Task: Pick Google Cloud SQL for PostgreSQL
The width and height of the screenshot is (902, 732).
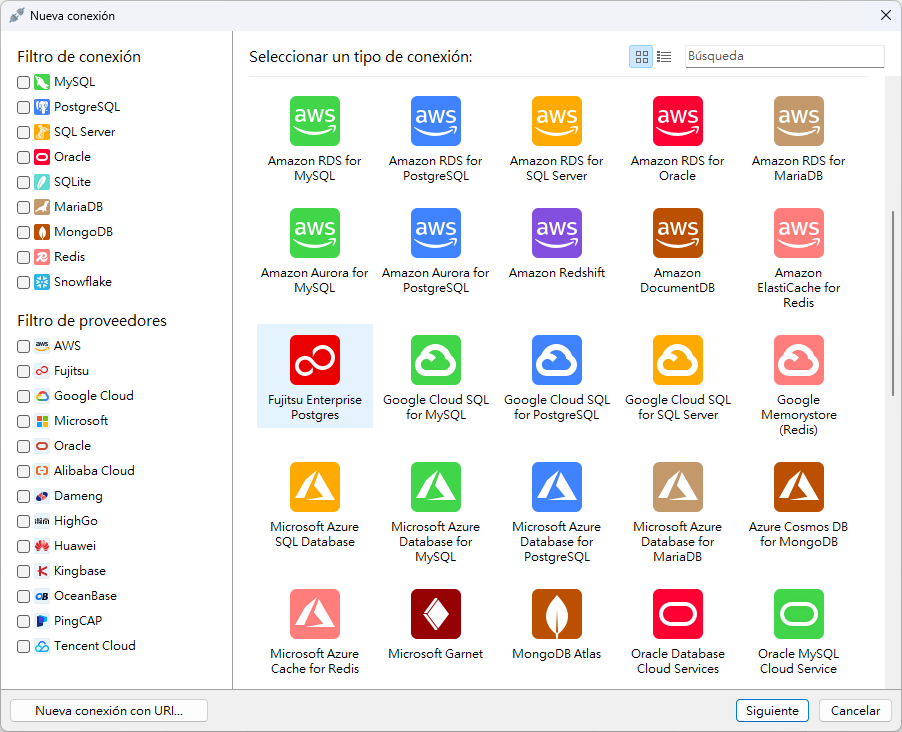Action: pos(556,361)
